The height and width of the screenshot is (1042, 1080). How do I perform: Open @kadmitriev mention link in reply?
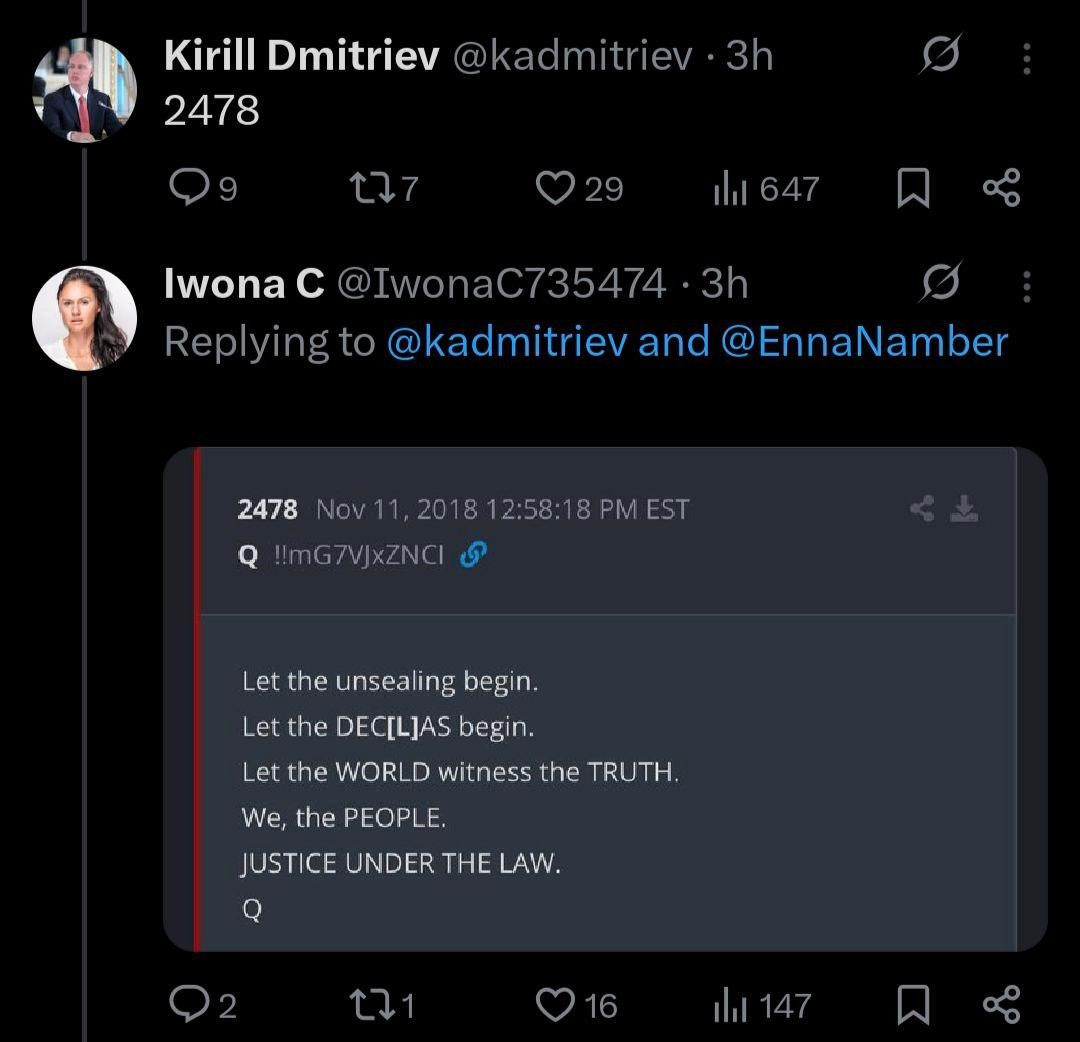coord(507,342)
